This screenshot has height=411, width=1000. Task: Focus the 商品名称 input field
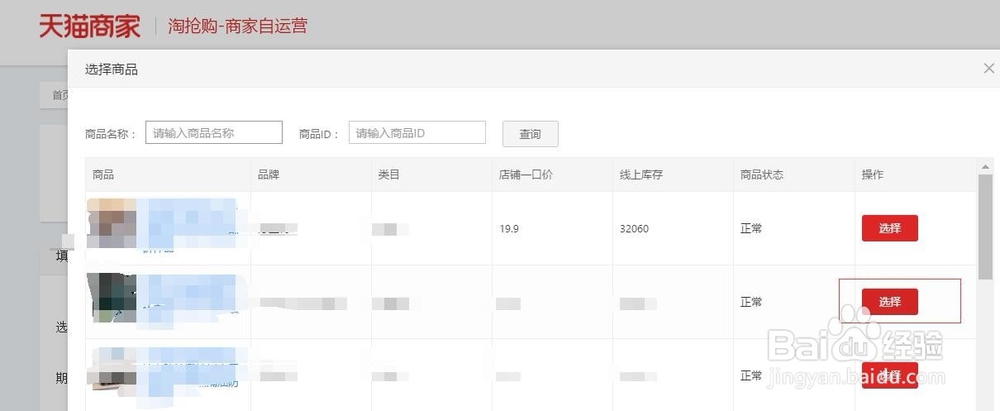click(214, 133)
